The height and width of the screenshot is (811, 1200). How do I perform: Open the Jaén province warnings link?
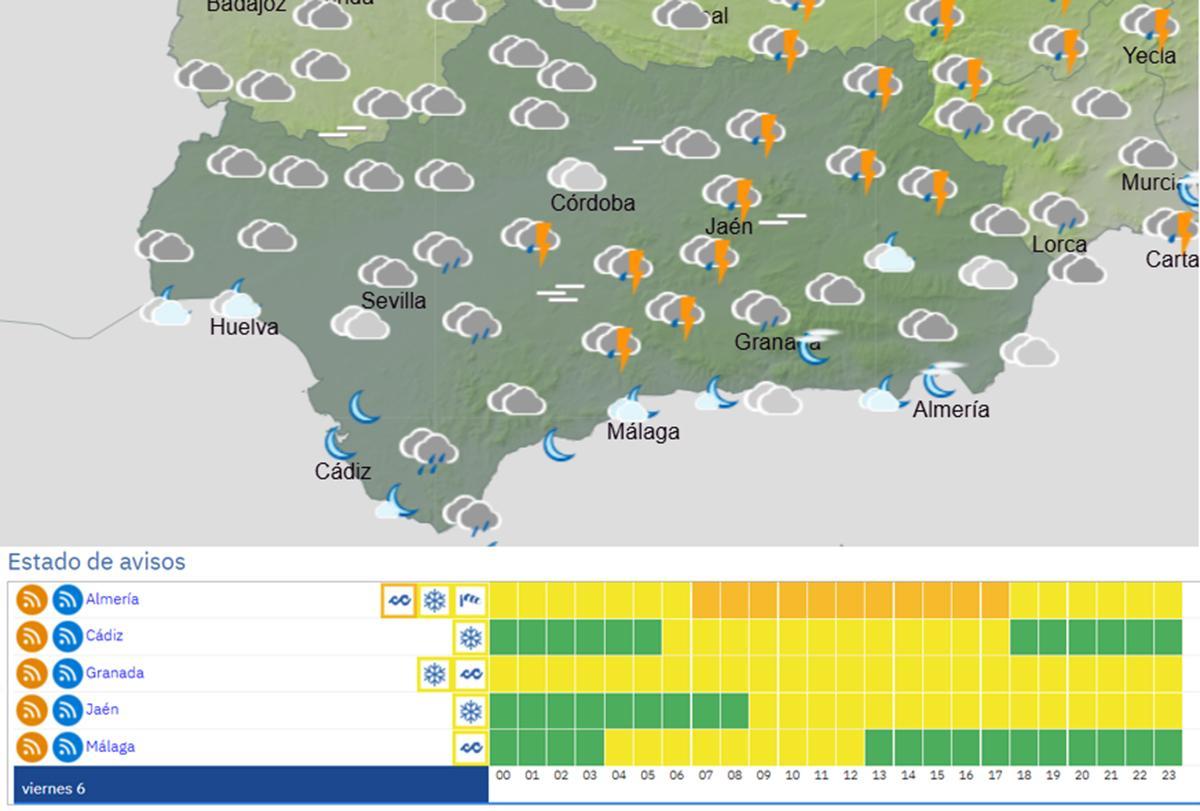[x=102, y=710]
